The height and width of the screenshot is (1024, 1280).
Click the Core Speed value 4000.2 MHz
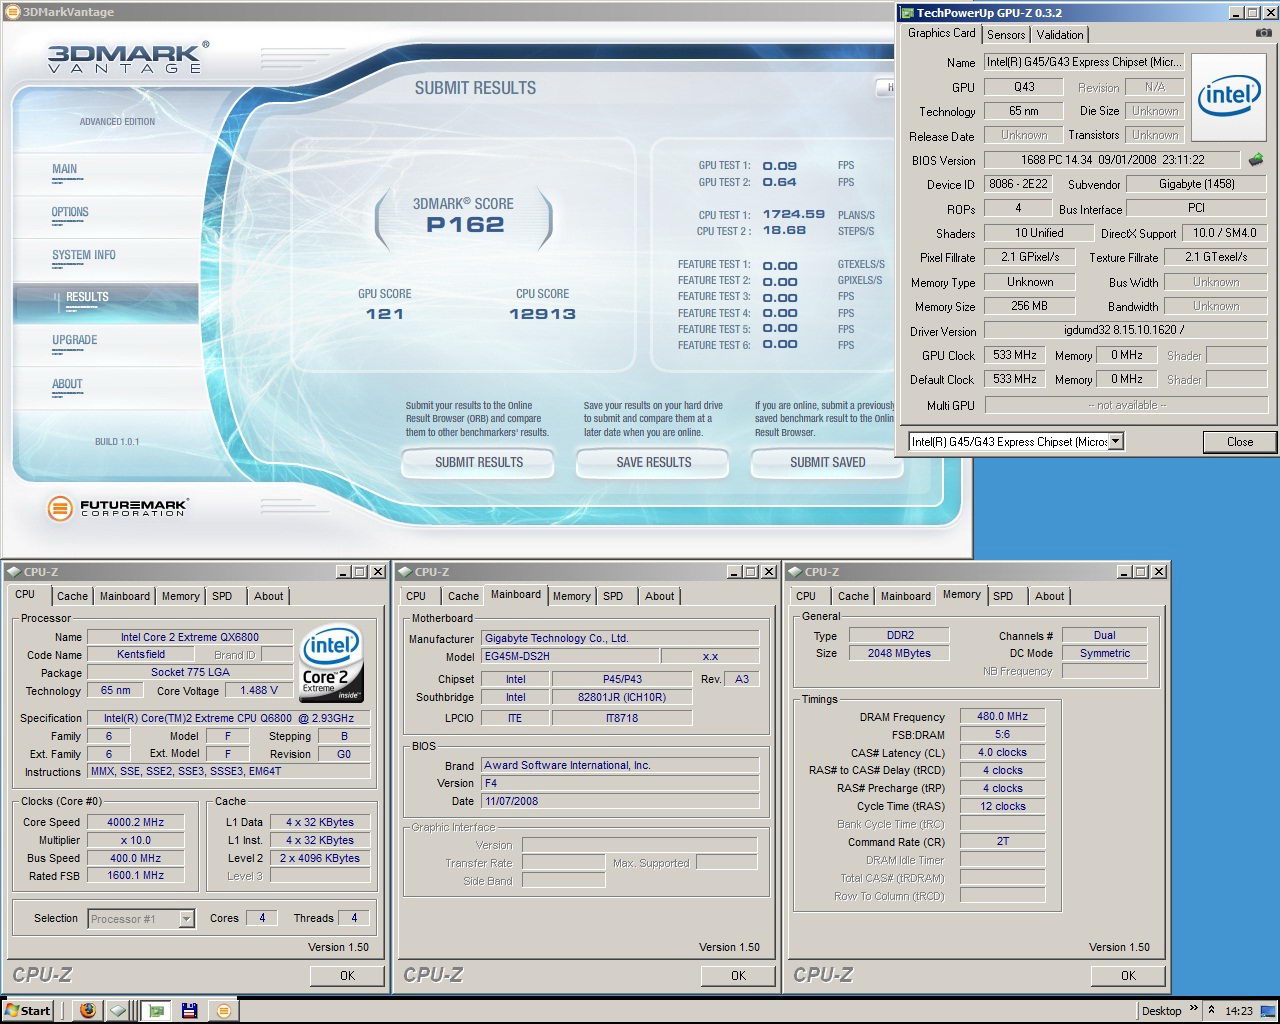[135, 822]
